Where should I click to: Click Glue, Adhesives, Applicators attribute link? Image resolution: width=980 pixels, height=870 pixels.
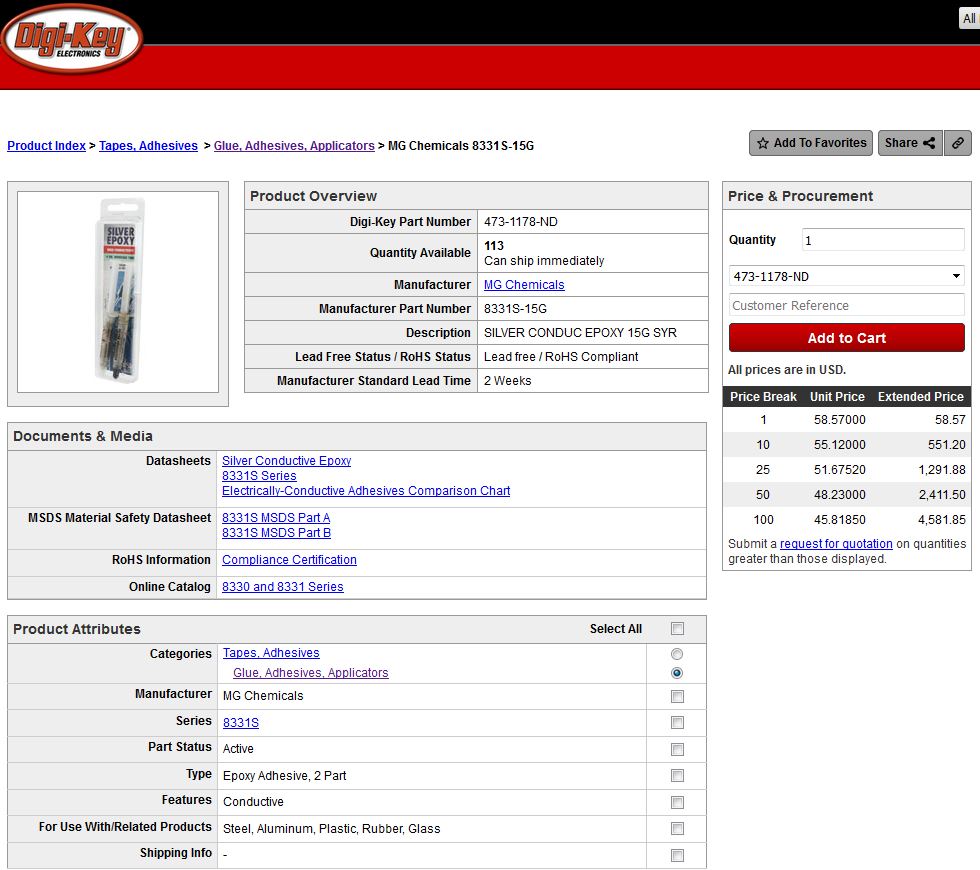[x=311, y=672]
